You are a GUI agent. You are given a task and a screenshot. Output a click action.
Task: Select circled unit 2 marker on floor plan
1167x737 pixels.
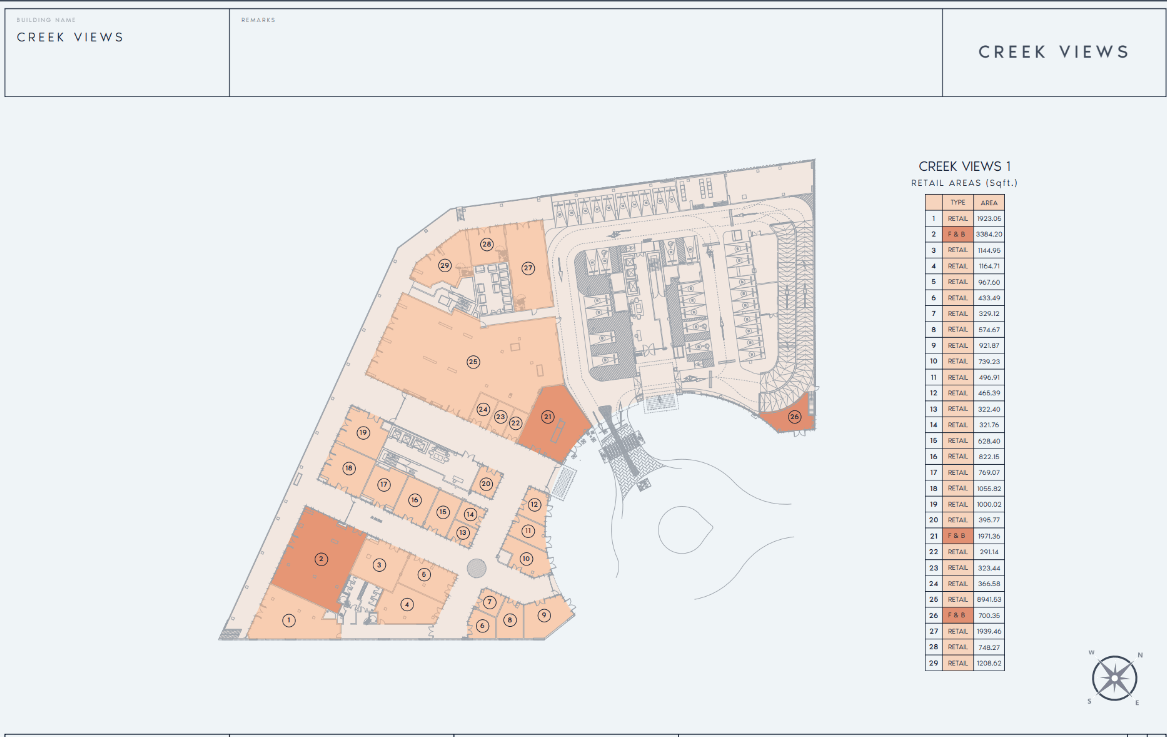tap(321, 559)
